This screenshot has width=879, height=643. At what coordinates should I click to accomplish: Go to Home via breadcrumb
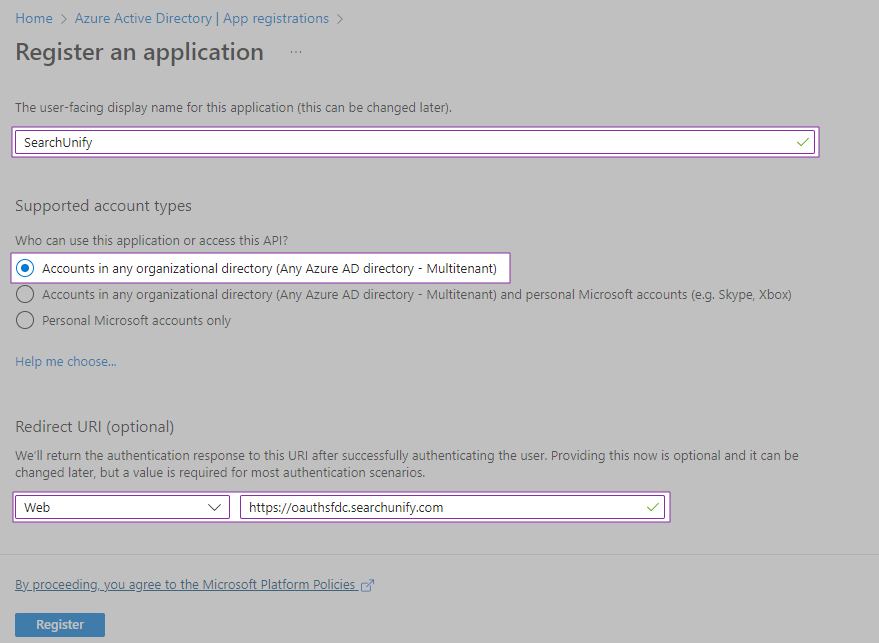(34, 19)
